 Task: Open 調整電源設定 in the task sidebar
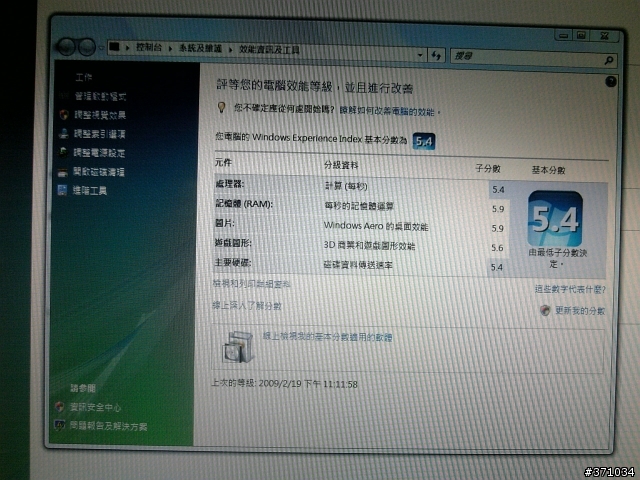[x=99, y=153]
